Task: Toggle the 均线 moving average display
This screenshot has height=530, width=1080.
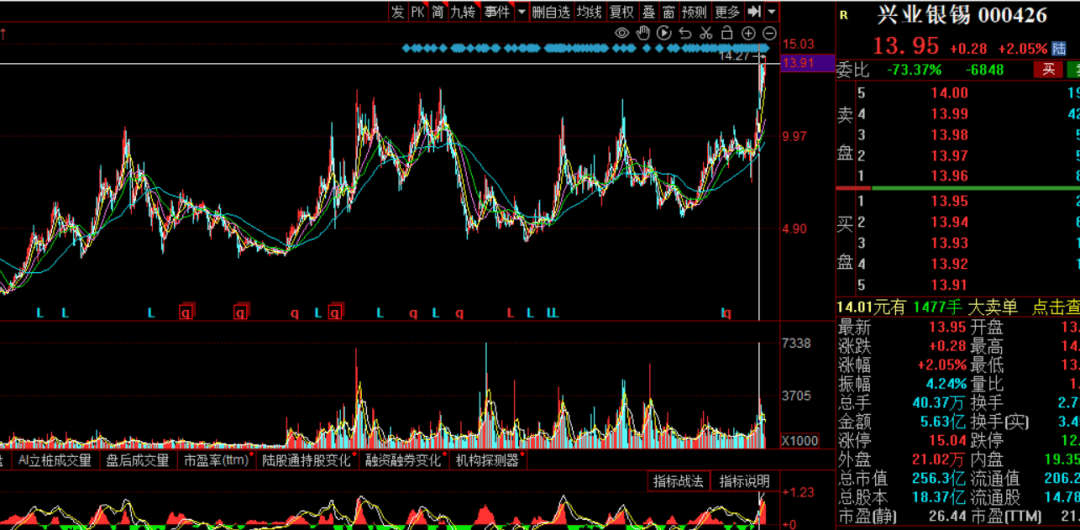Action: (x=590, y=11)
